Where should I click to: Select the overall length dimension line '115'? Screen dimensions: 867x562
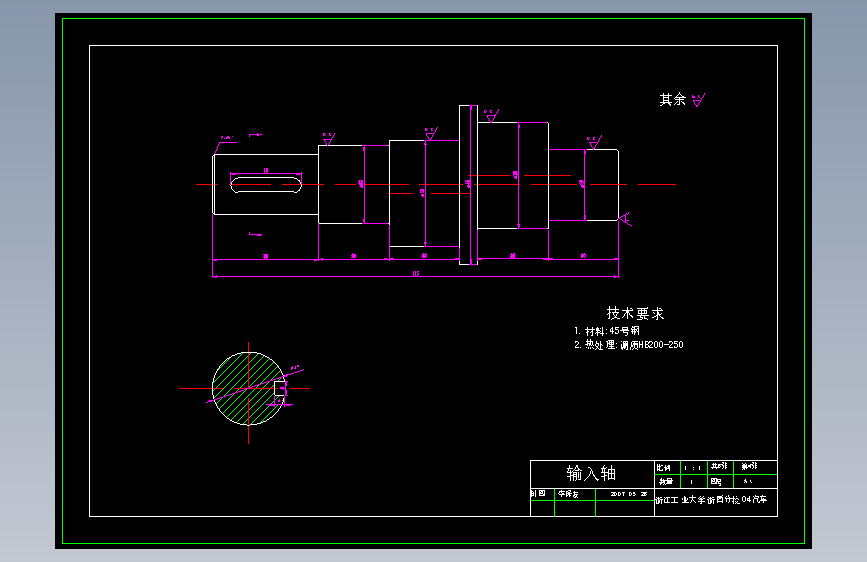415,275
